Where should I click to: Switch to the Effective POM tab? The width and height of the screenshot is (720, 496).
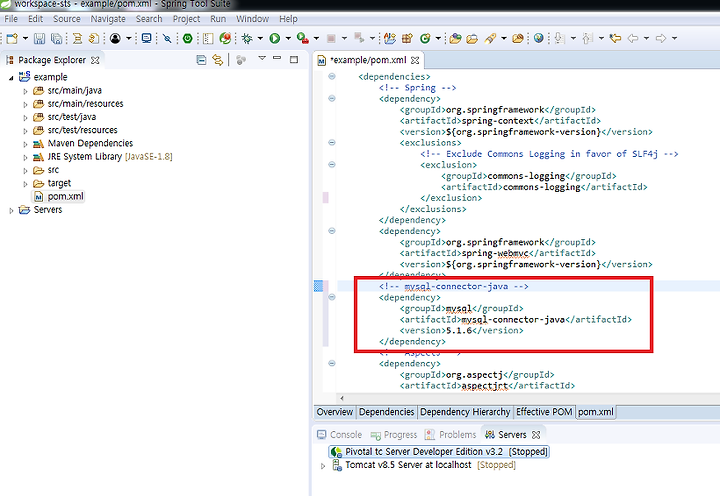coord(544,412)
